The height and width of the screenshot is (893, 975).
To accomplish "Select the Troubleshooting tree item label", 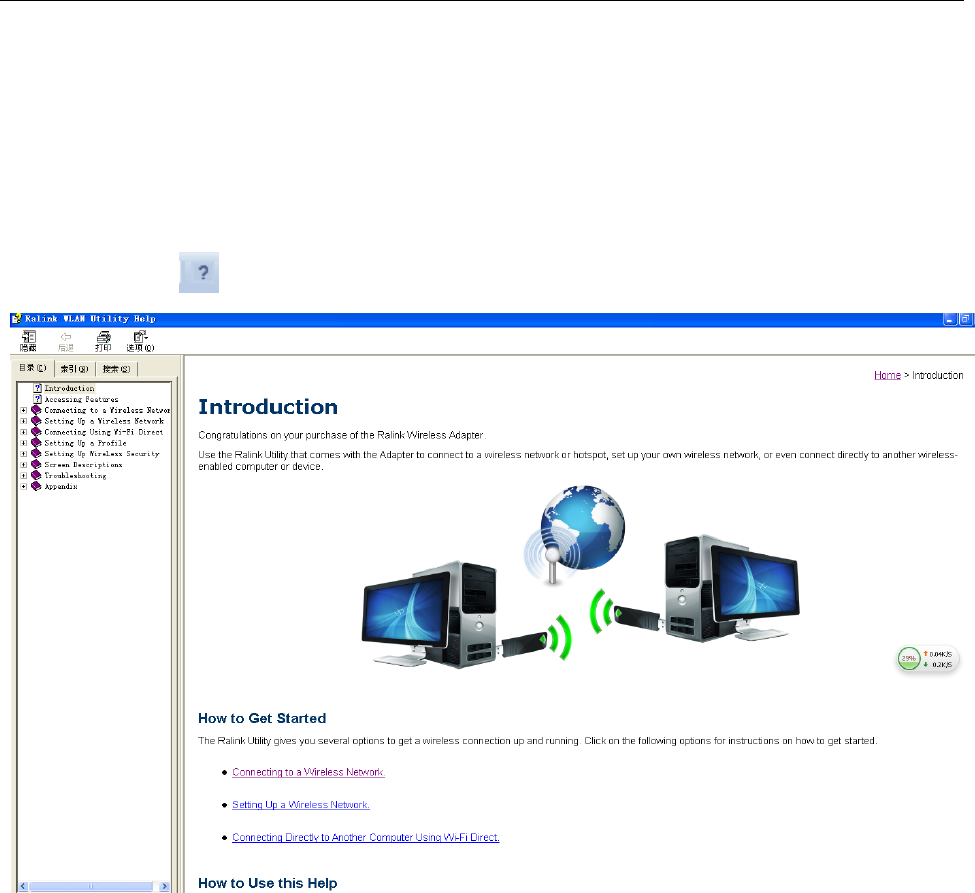I will pos(75,476).
